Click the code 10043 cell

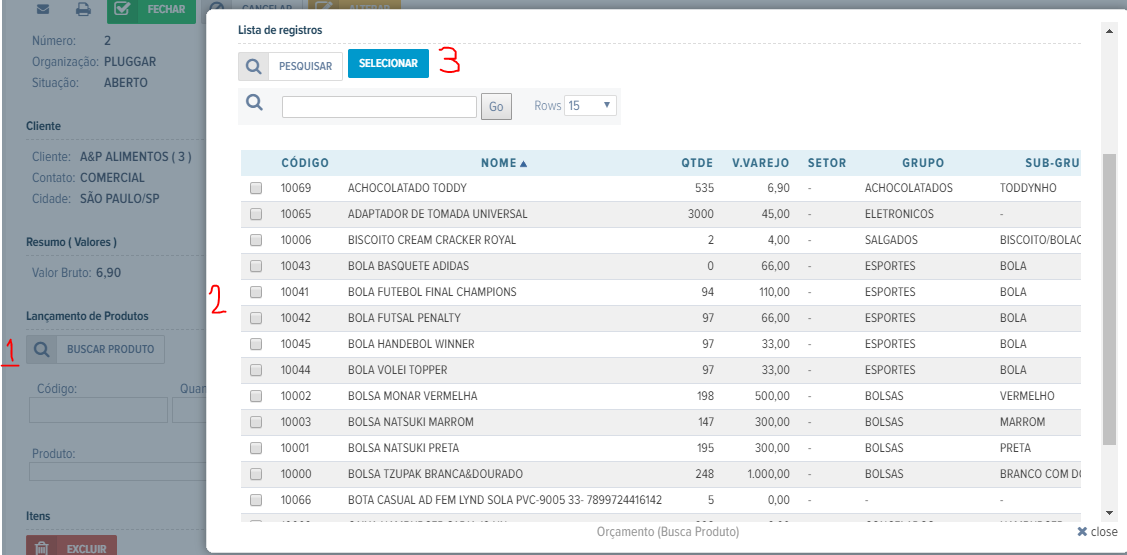coord(295,266)
